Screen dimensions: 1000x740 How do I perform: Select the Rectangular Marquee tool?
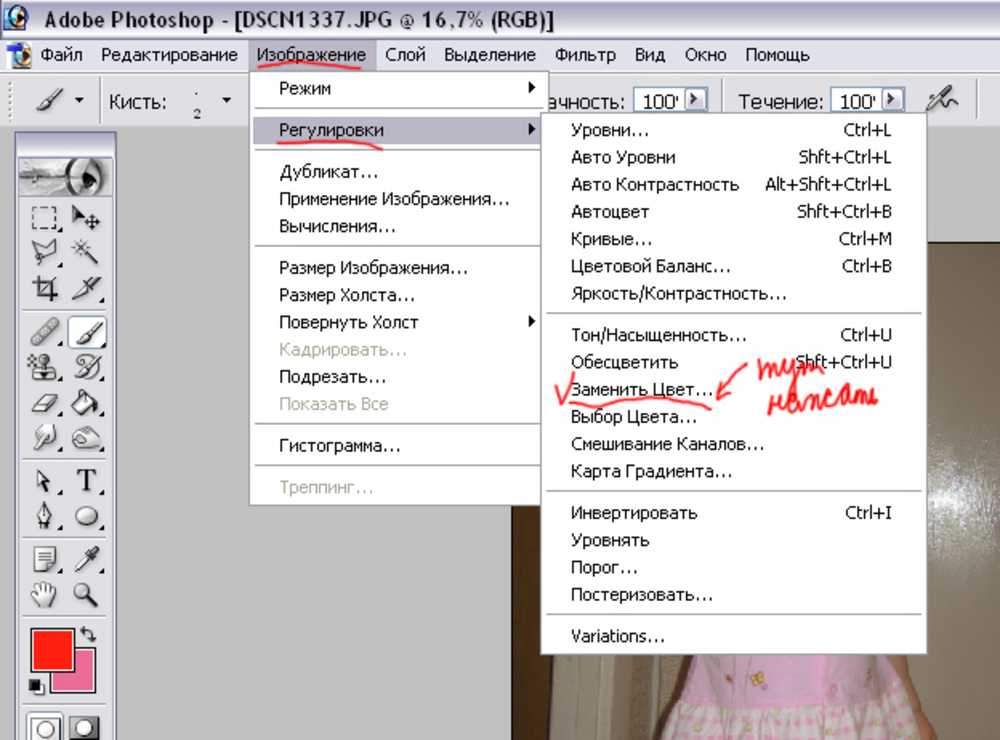pos(44,218)
